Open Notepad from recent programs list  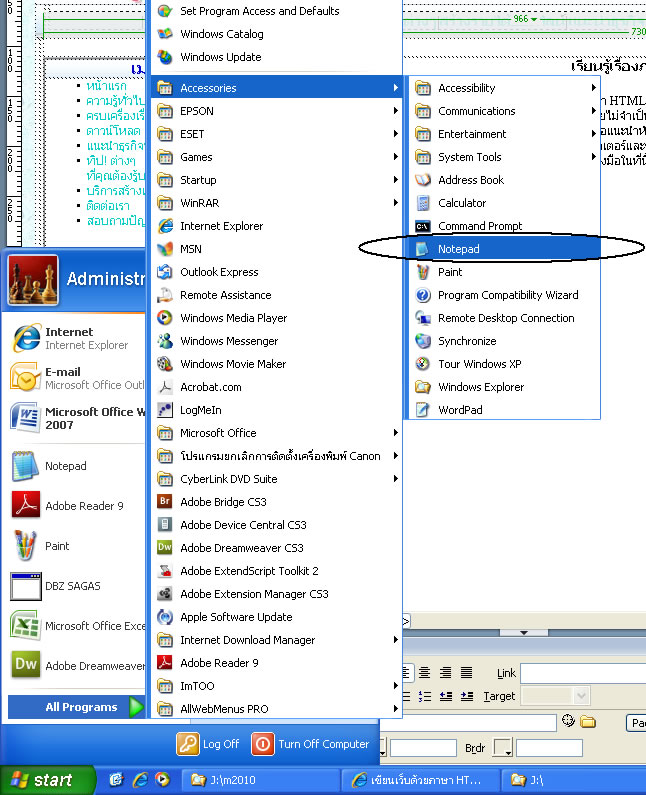click(x=76, y=466)
